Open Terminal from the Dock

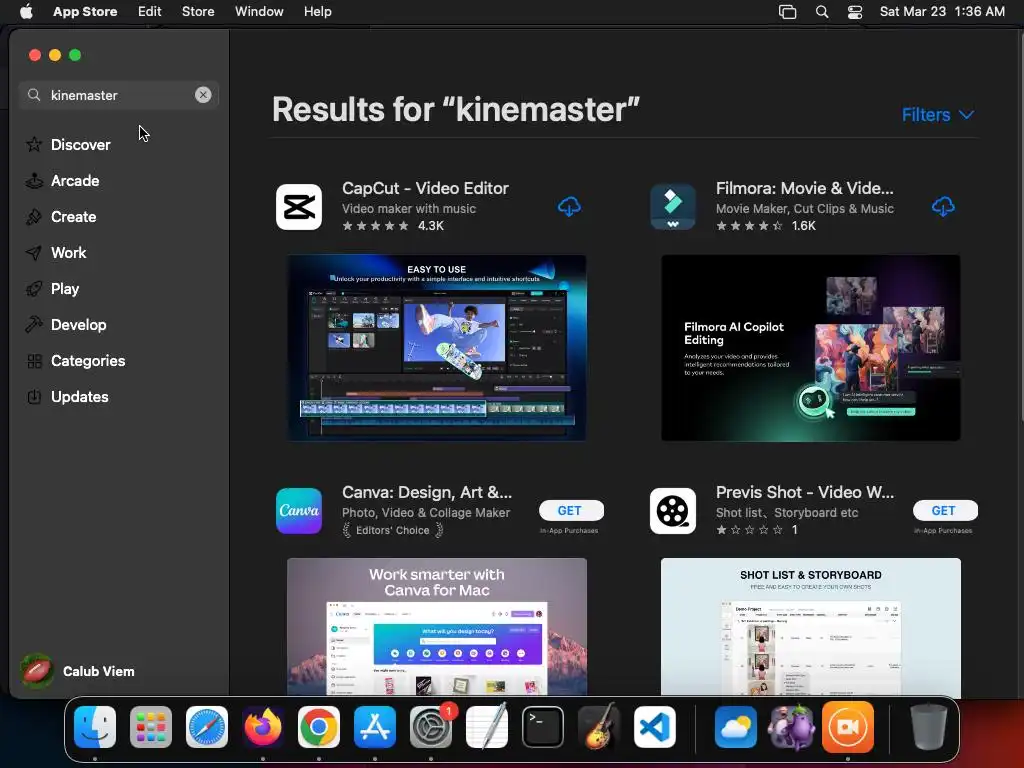coord(543,727)
